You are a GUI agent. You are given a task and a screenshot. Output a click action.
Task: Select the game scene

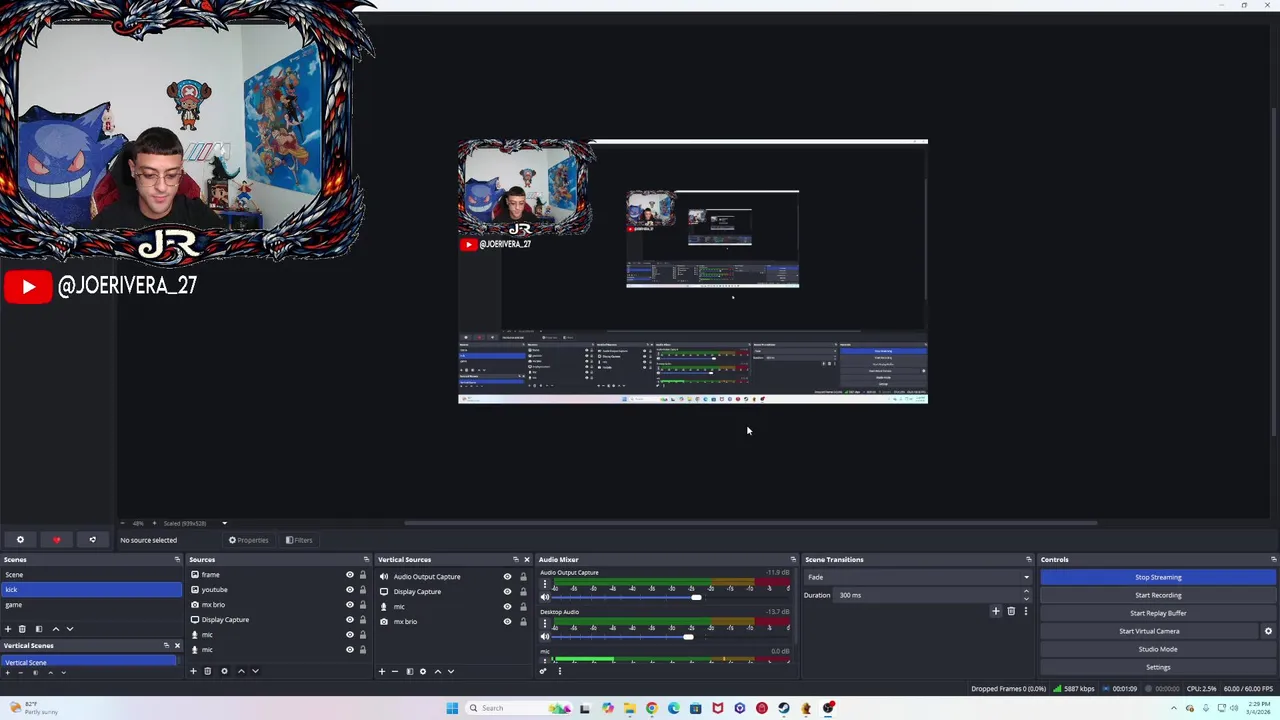(x=91, y=605)
